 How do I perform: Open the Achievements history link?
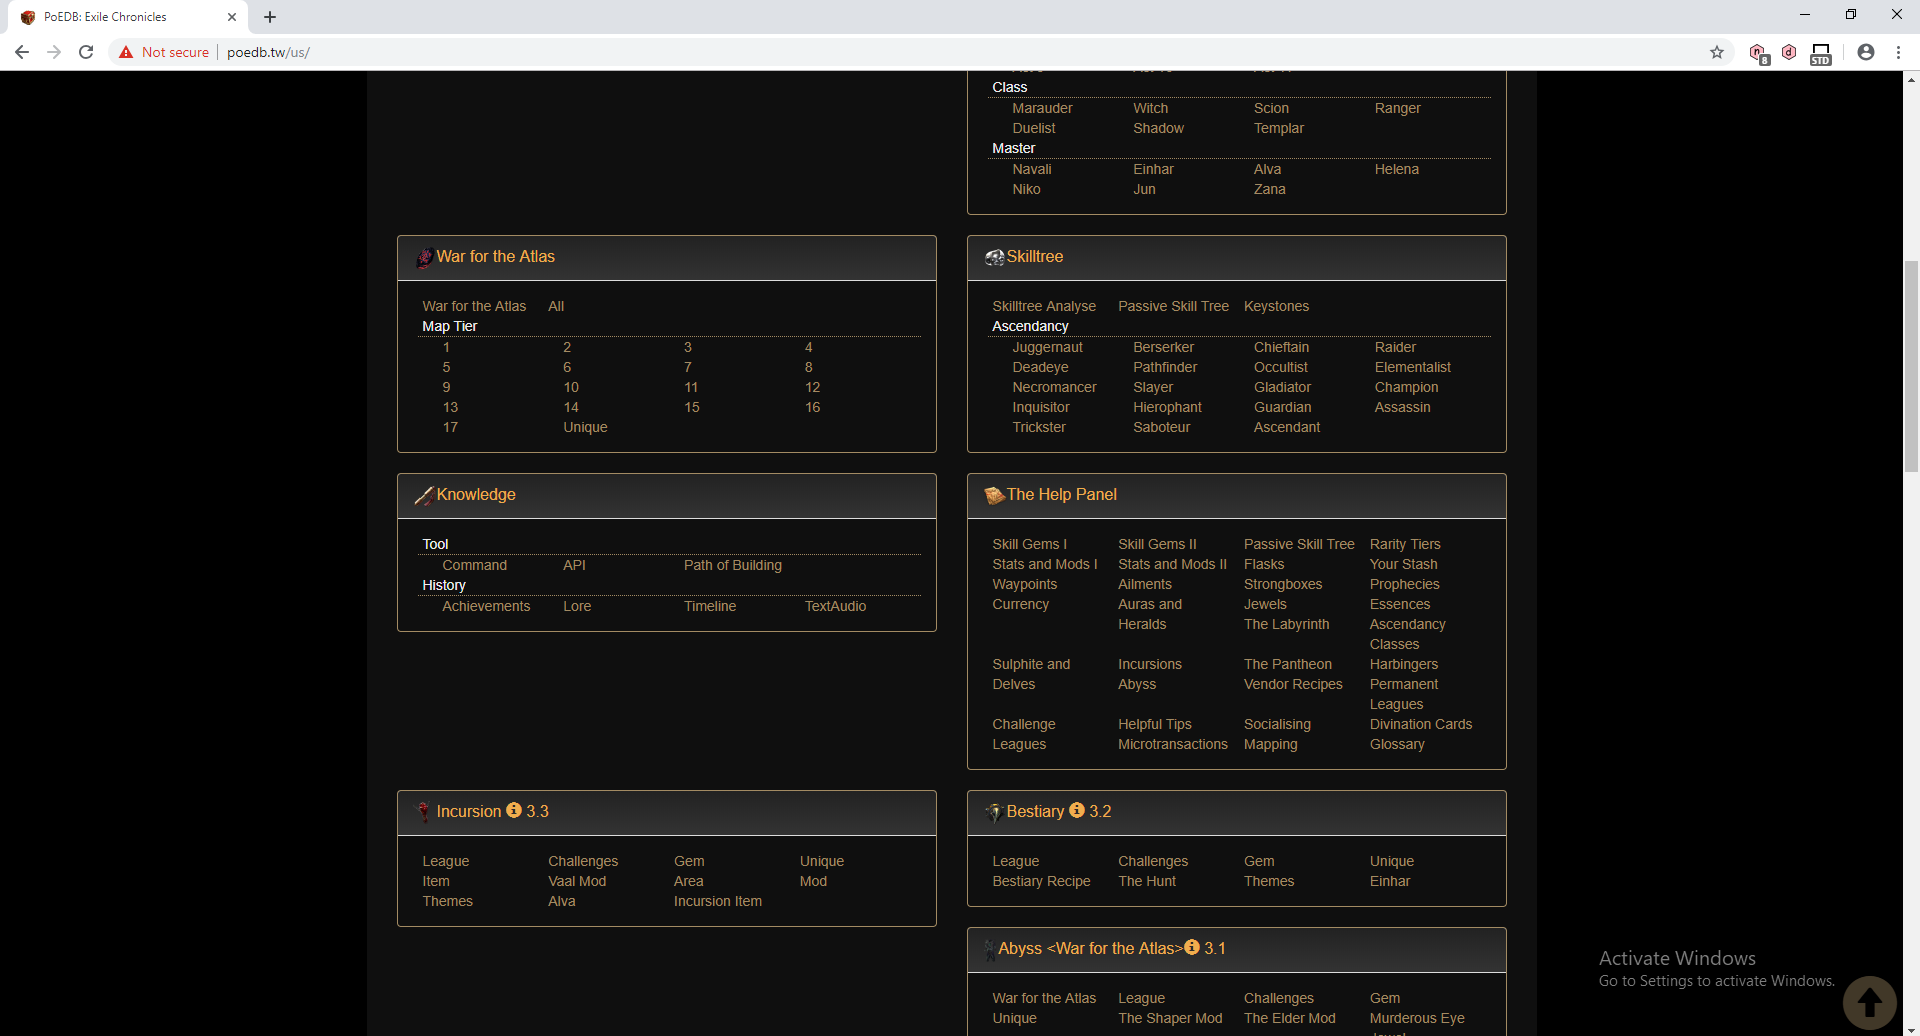coord(486,606)
